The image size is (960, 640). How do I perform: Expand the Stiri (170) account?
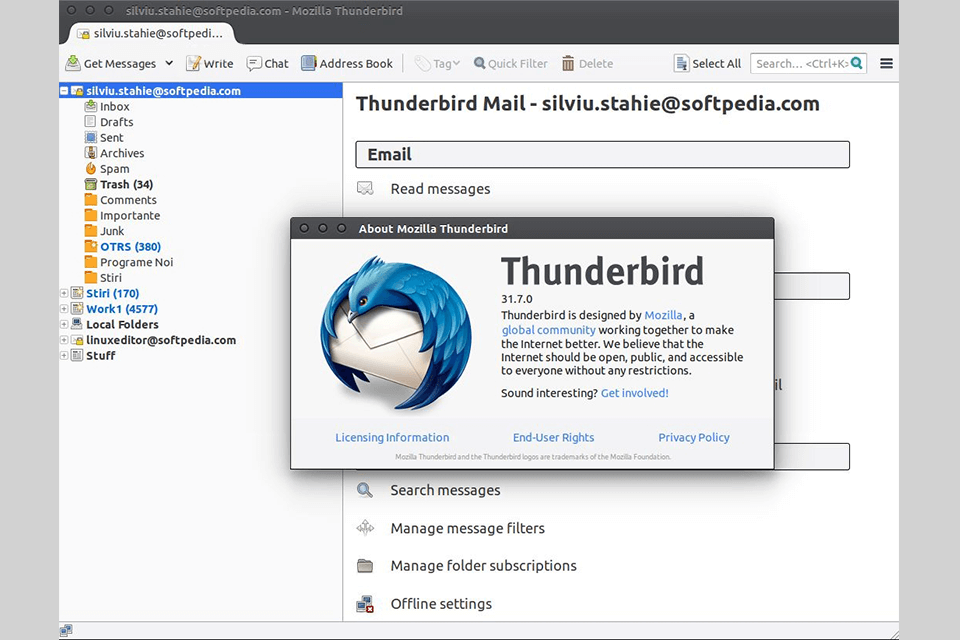pos(64,293)
